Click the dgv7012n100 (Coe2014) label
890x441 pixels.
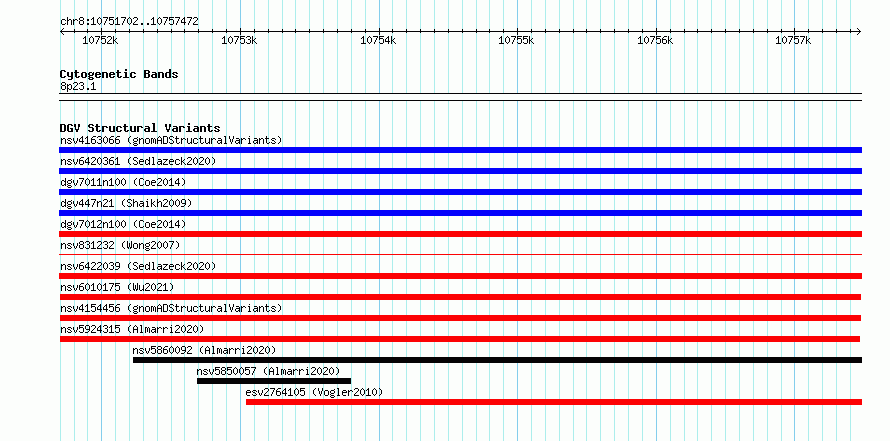(x=123, y=224)
